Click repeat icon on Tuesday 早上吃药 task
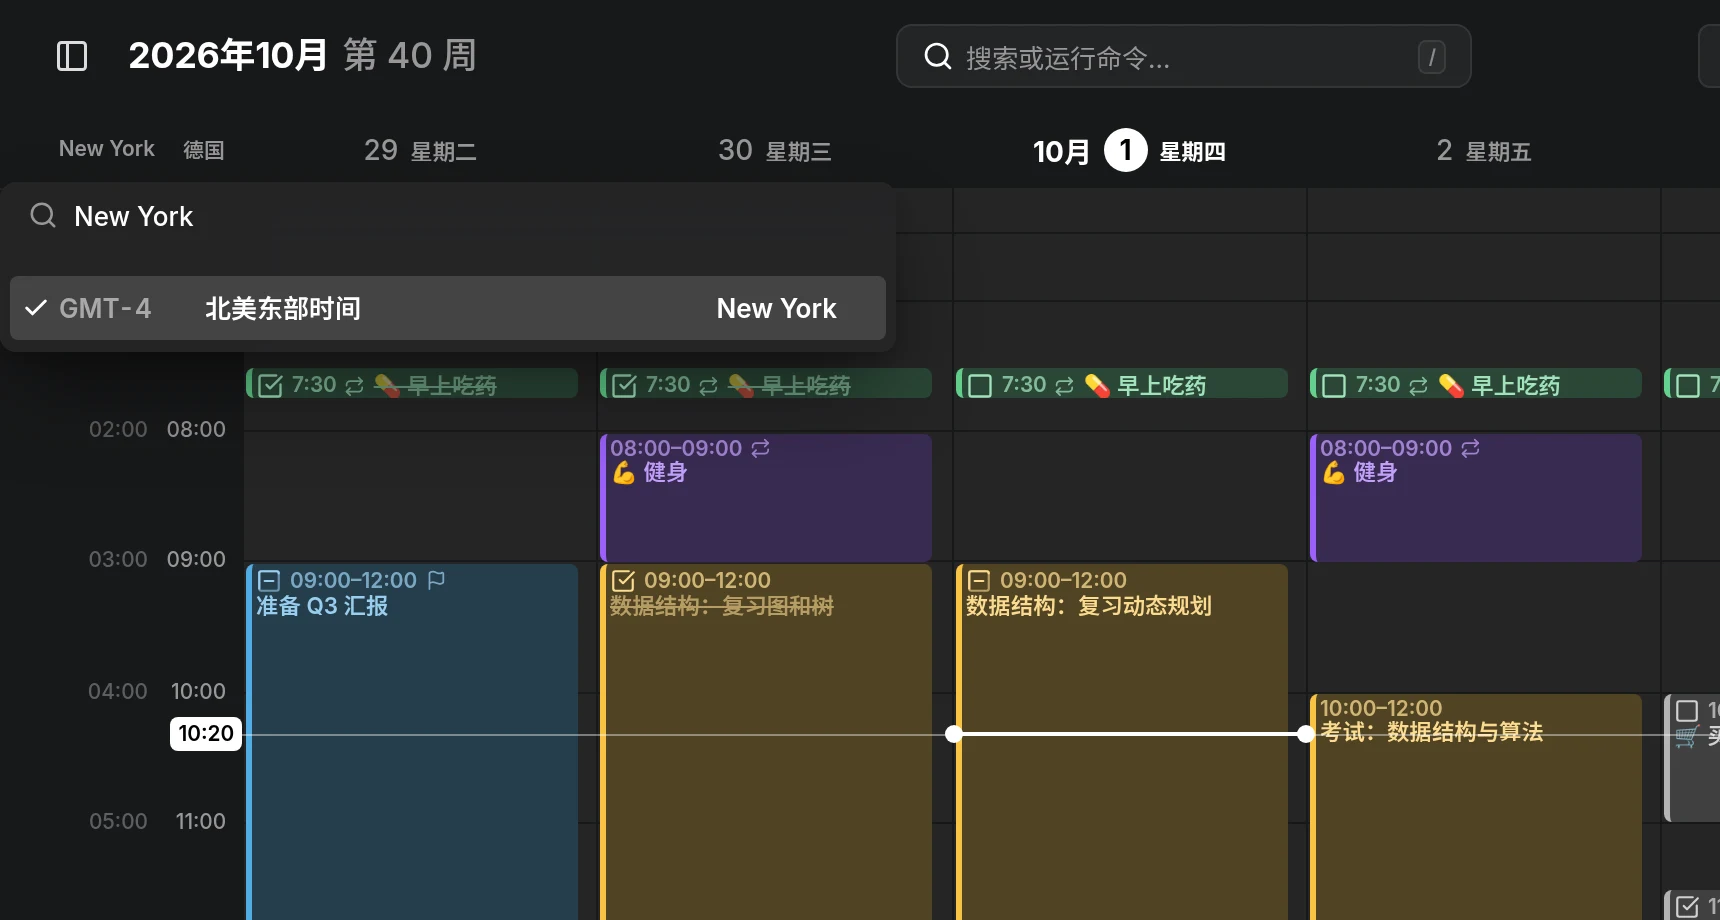The image size is (1720, 920). click(354, 385)
